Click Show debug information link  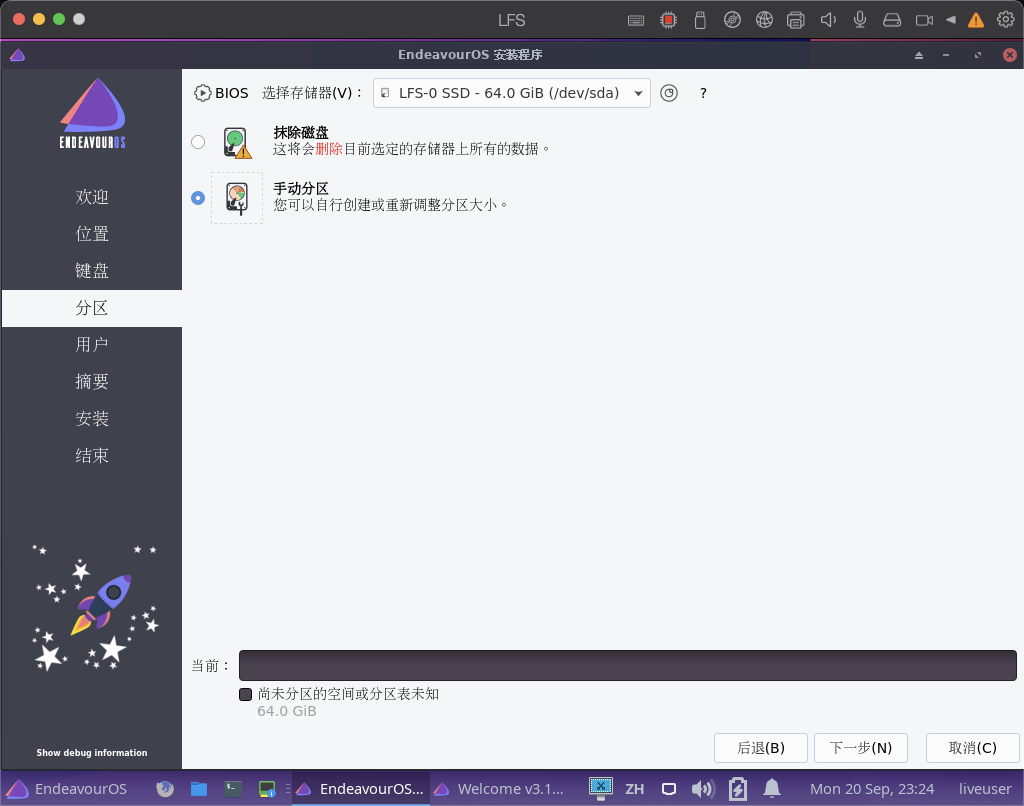(91, 752)
